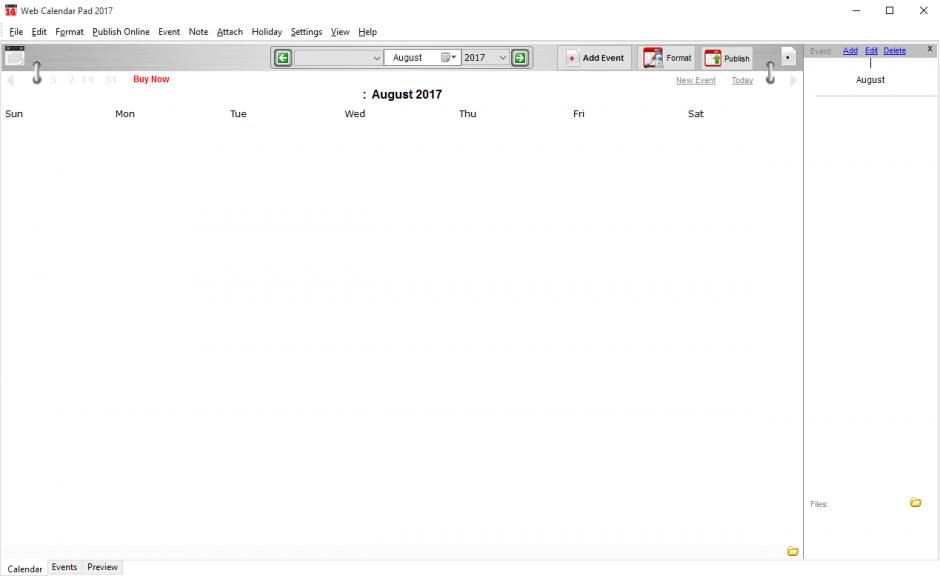Click the Sat column header
The height and width of the screenshot is (576, 940).
(695, 114)
